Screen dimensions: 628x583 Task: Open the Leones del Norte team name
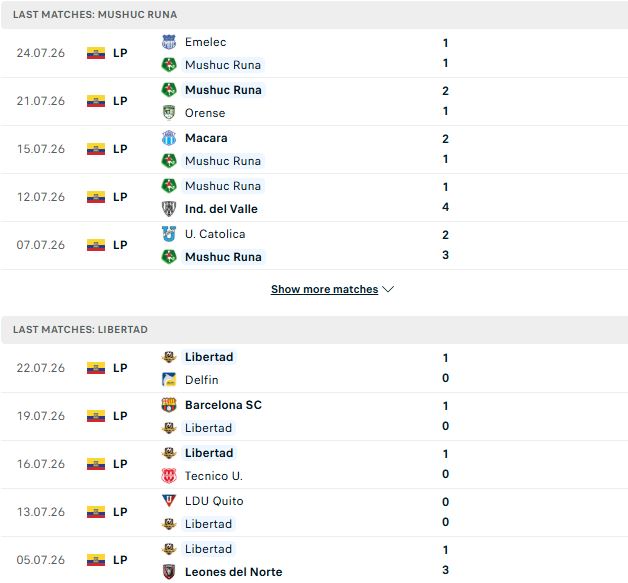click(233, 572)
